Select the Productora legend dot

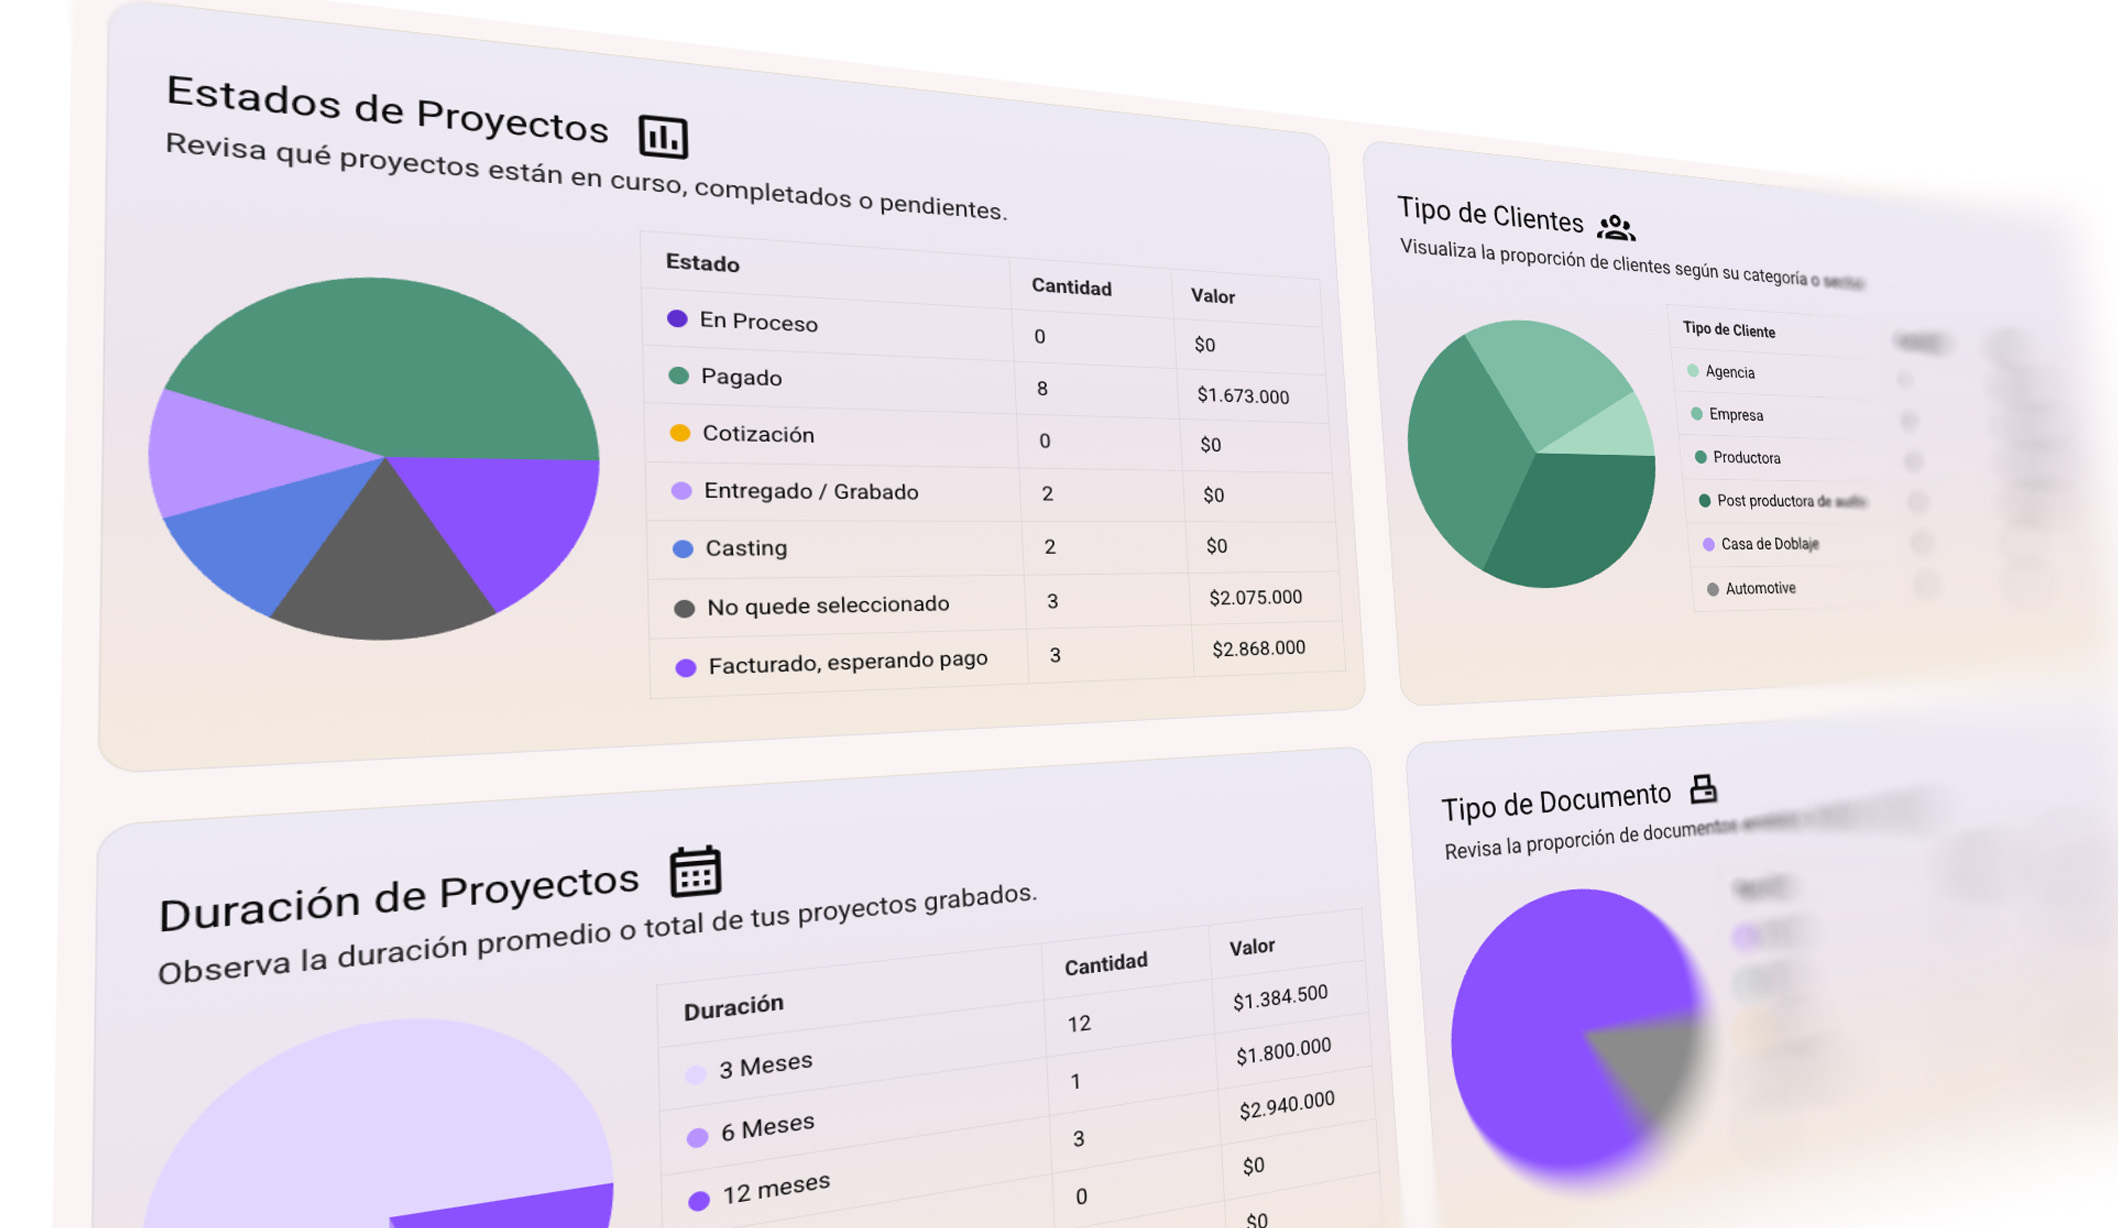pyautogui.click(x=1701, y=457)
